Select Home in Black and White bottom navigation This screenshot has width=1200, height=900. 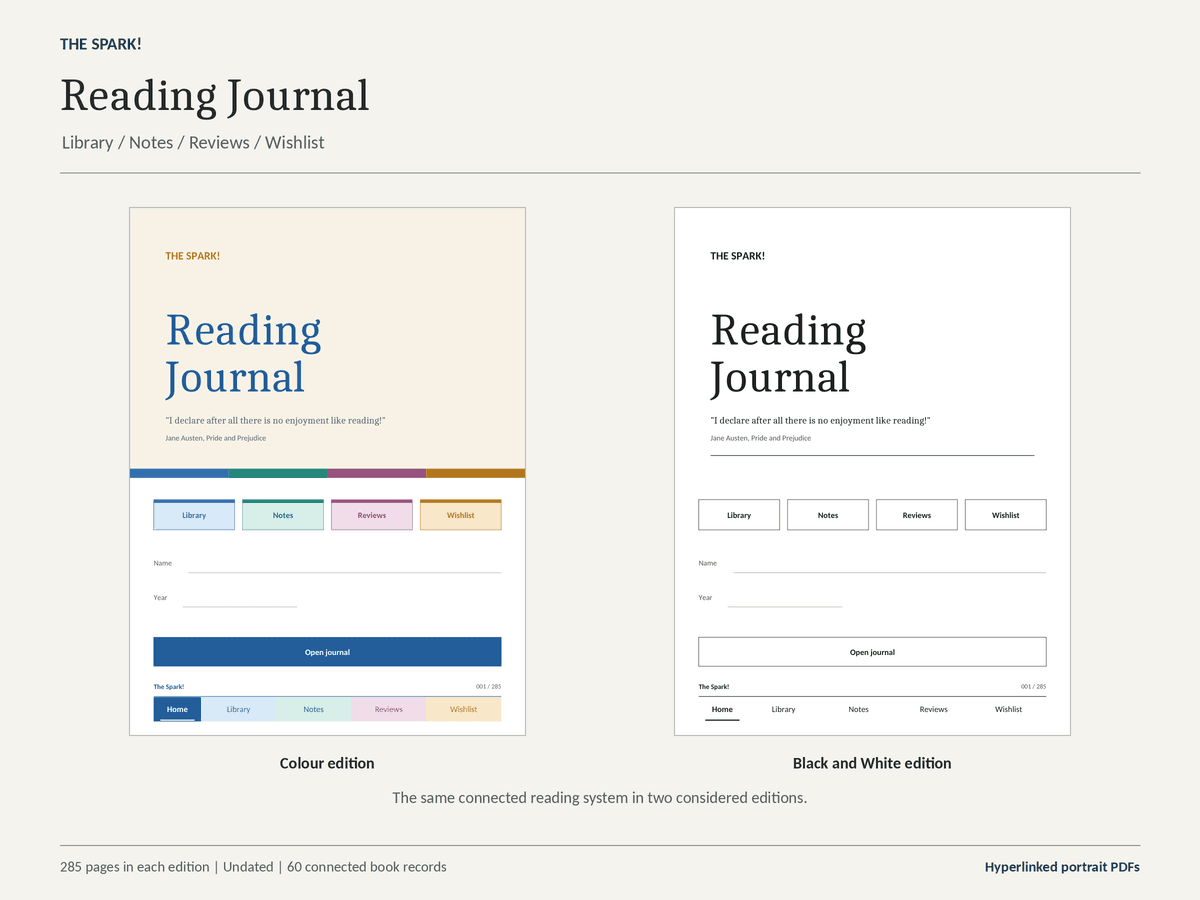(x=722, y=709)
